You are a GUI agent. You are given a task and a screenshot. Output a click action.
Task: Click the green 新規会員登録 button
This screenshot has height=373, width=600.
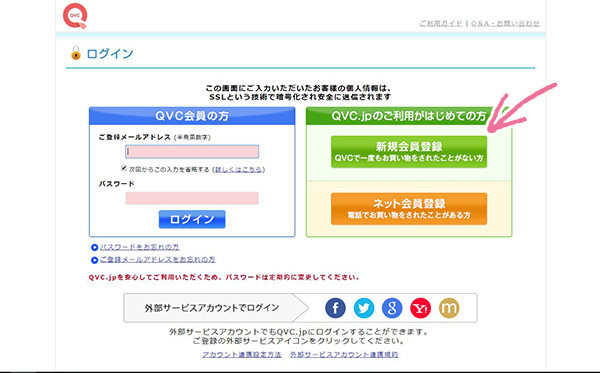pyautogui.click(x=409, y=152)
